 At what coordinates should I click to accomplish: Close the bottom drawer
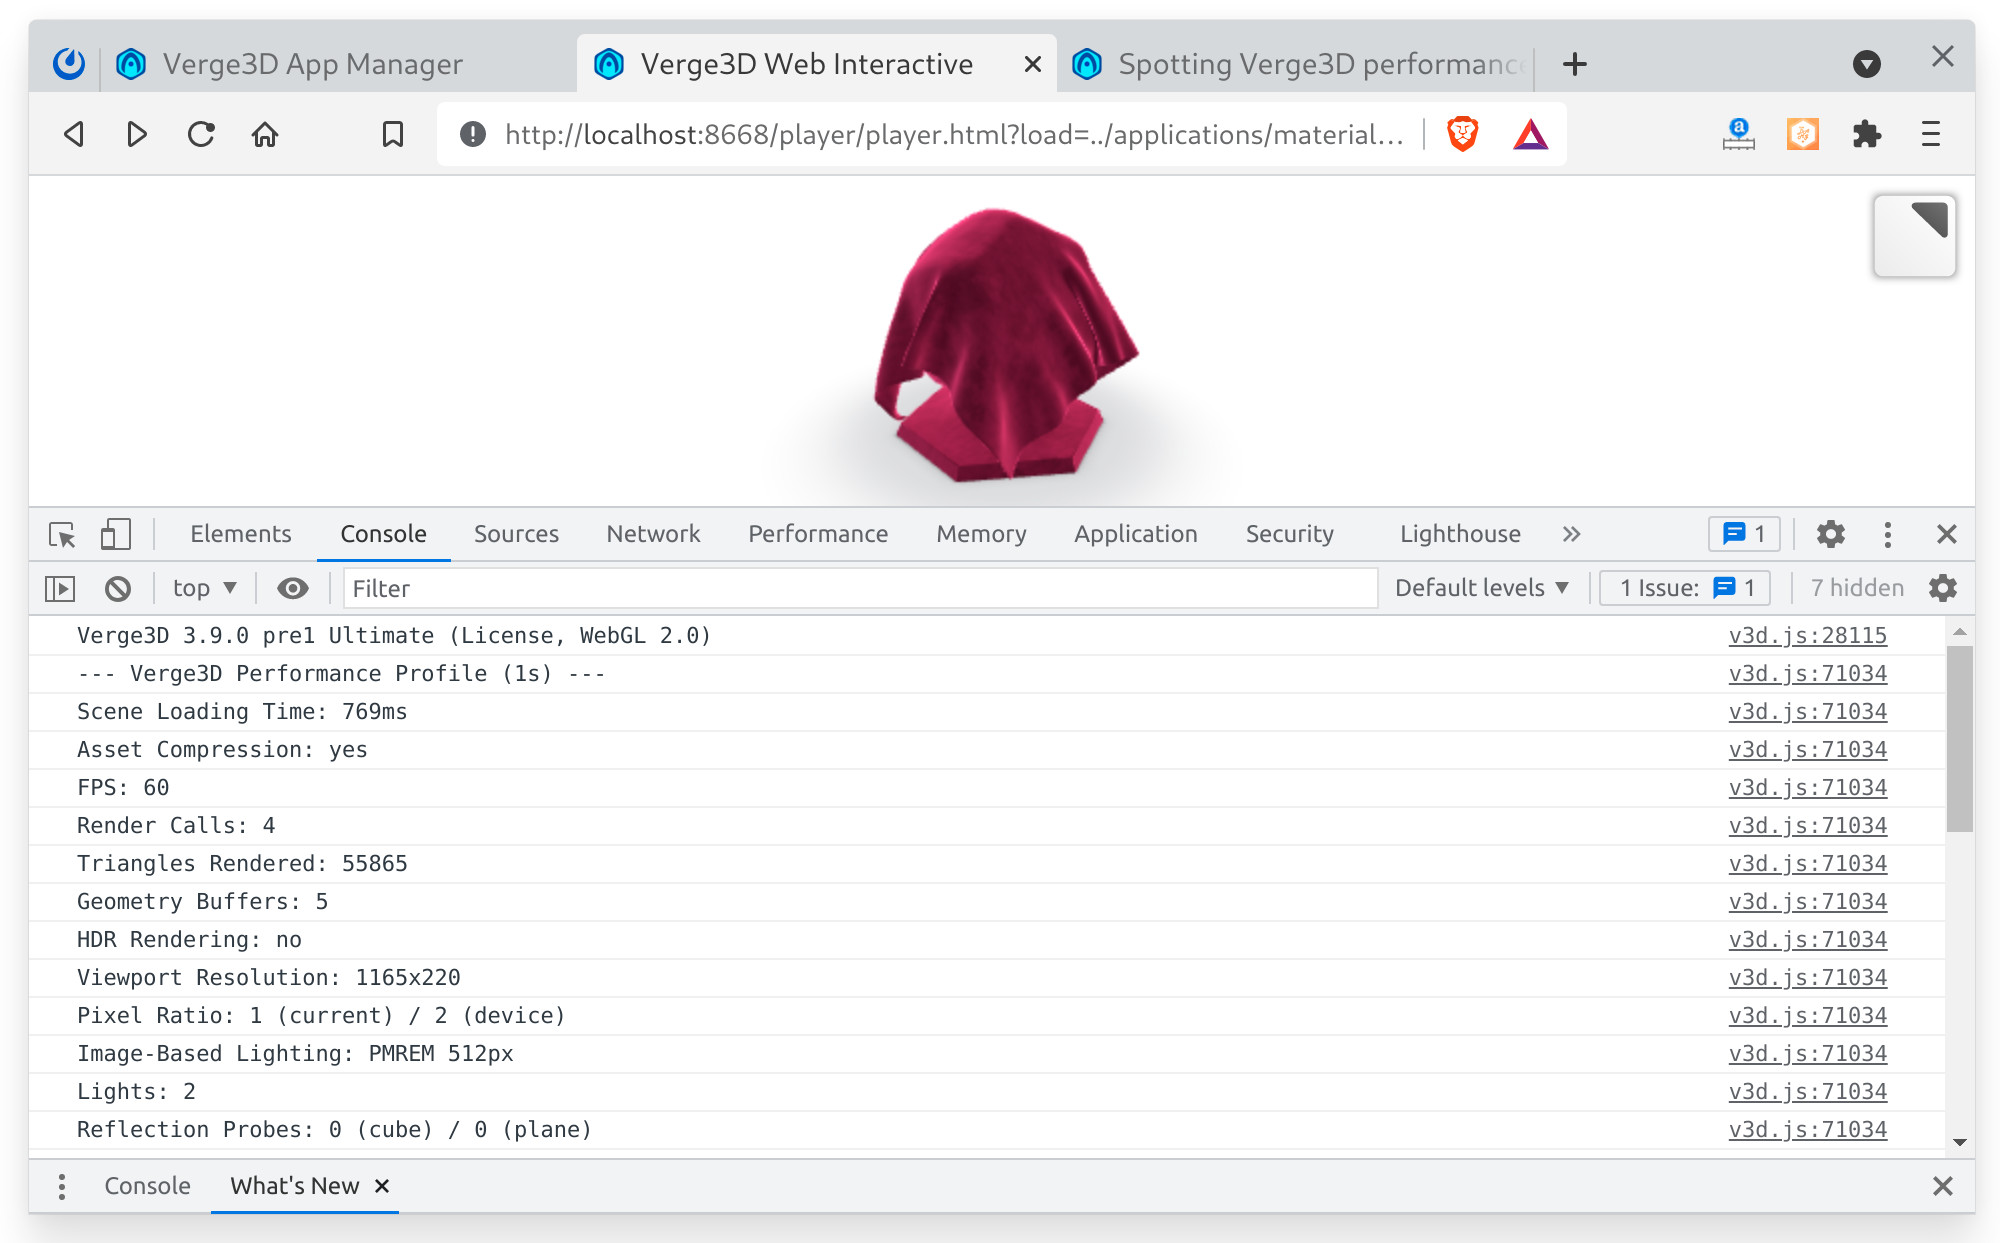pos(1942,1186)
